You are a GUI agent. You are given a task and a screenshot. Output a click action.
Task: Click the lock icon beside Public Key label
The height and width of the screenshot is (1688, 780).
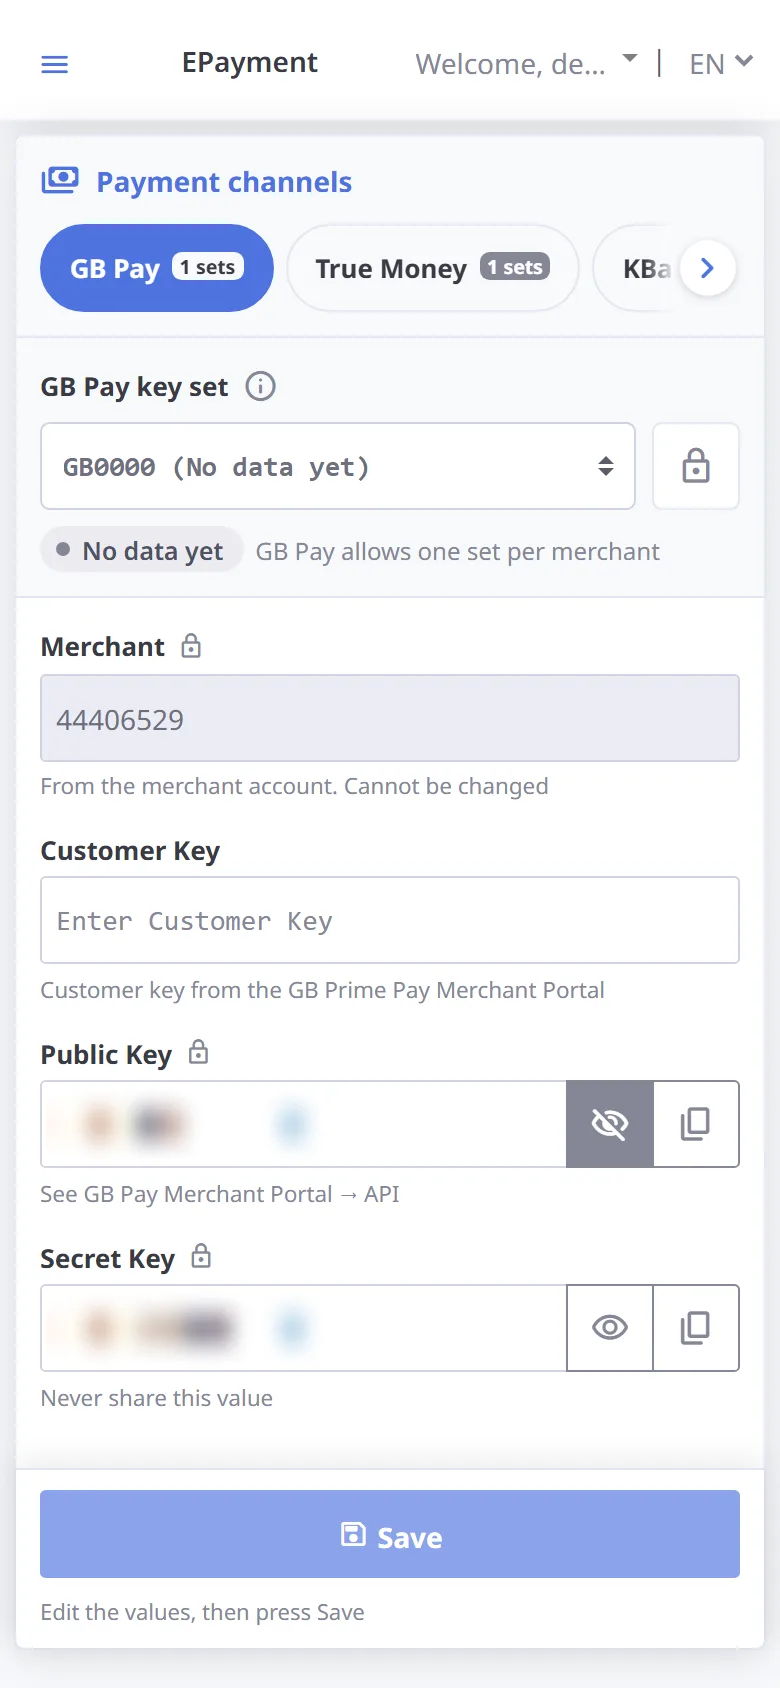click(x=198, y=1052)
